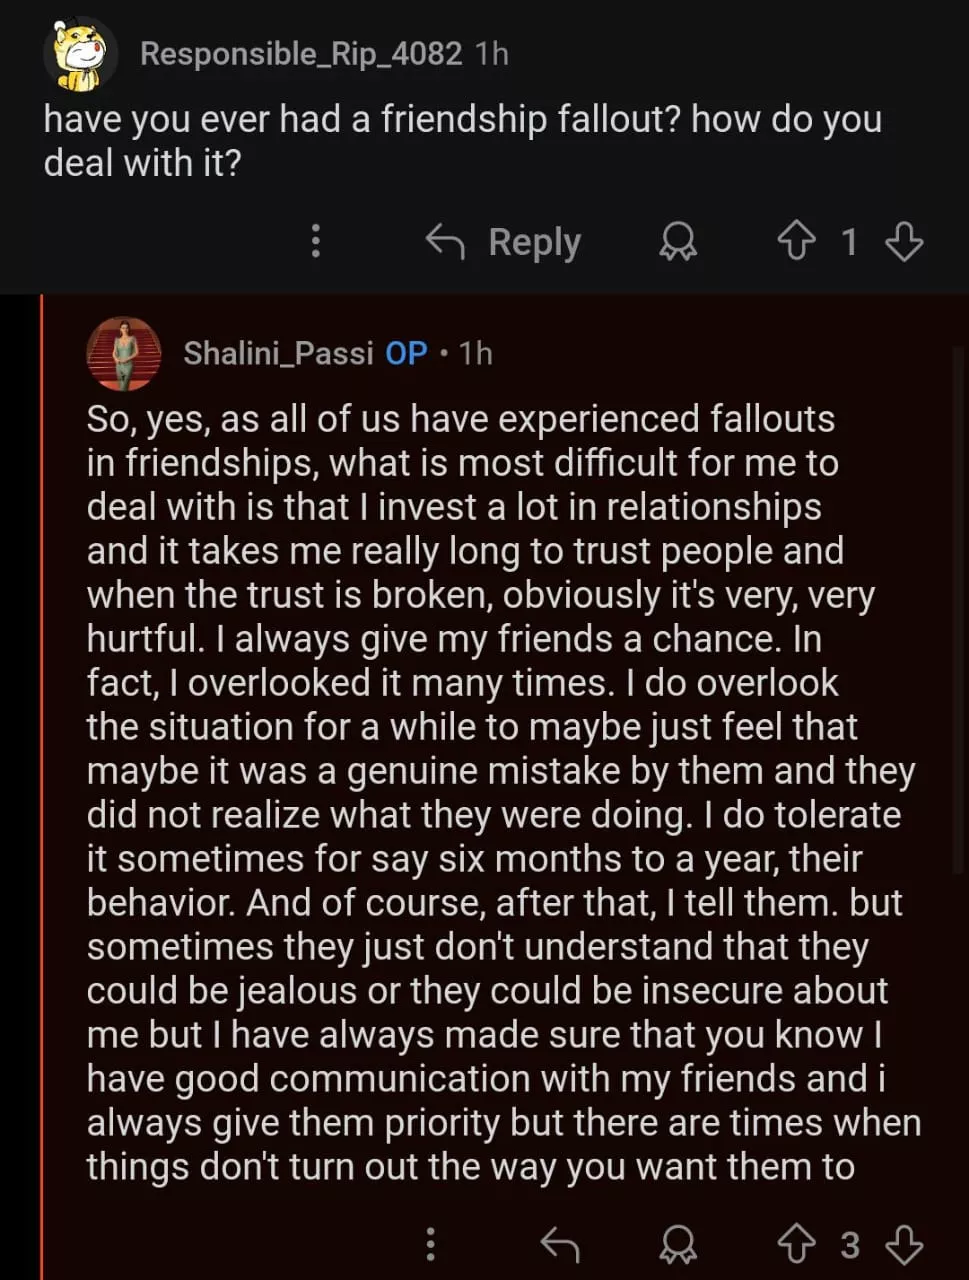The height and width of the screenshot is (1280, 969).
Task: Visit the Shalini_Passi username link
Action: click(278, 353)
